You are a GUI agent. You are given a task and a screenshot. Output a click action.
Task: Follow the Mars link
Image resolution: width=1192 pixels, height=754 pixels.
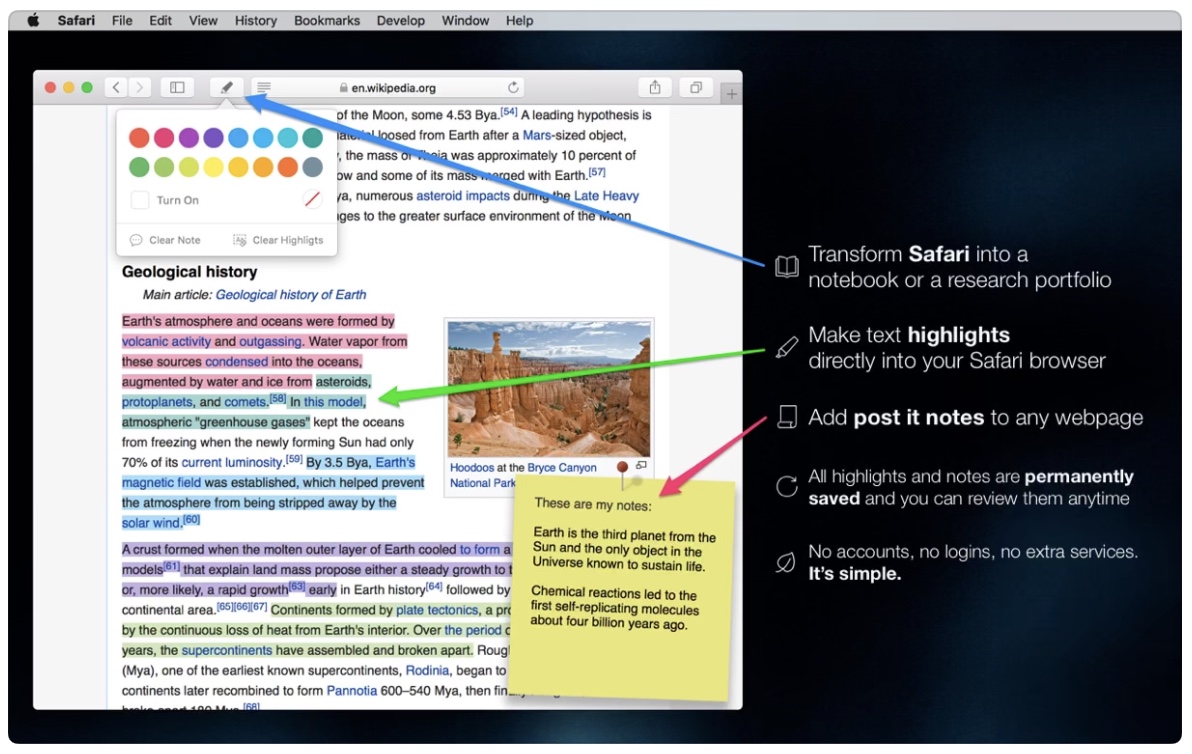coord(537,135)
